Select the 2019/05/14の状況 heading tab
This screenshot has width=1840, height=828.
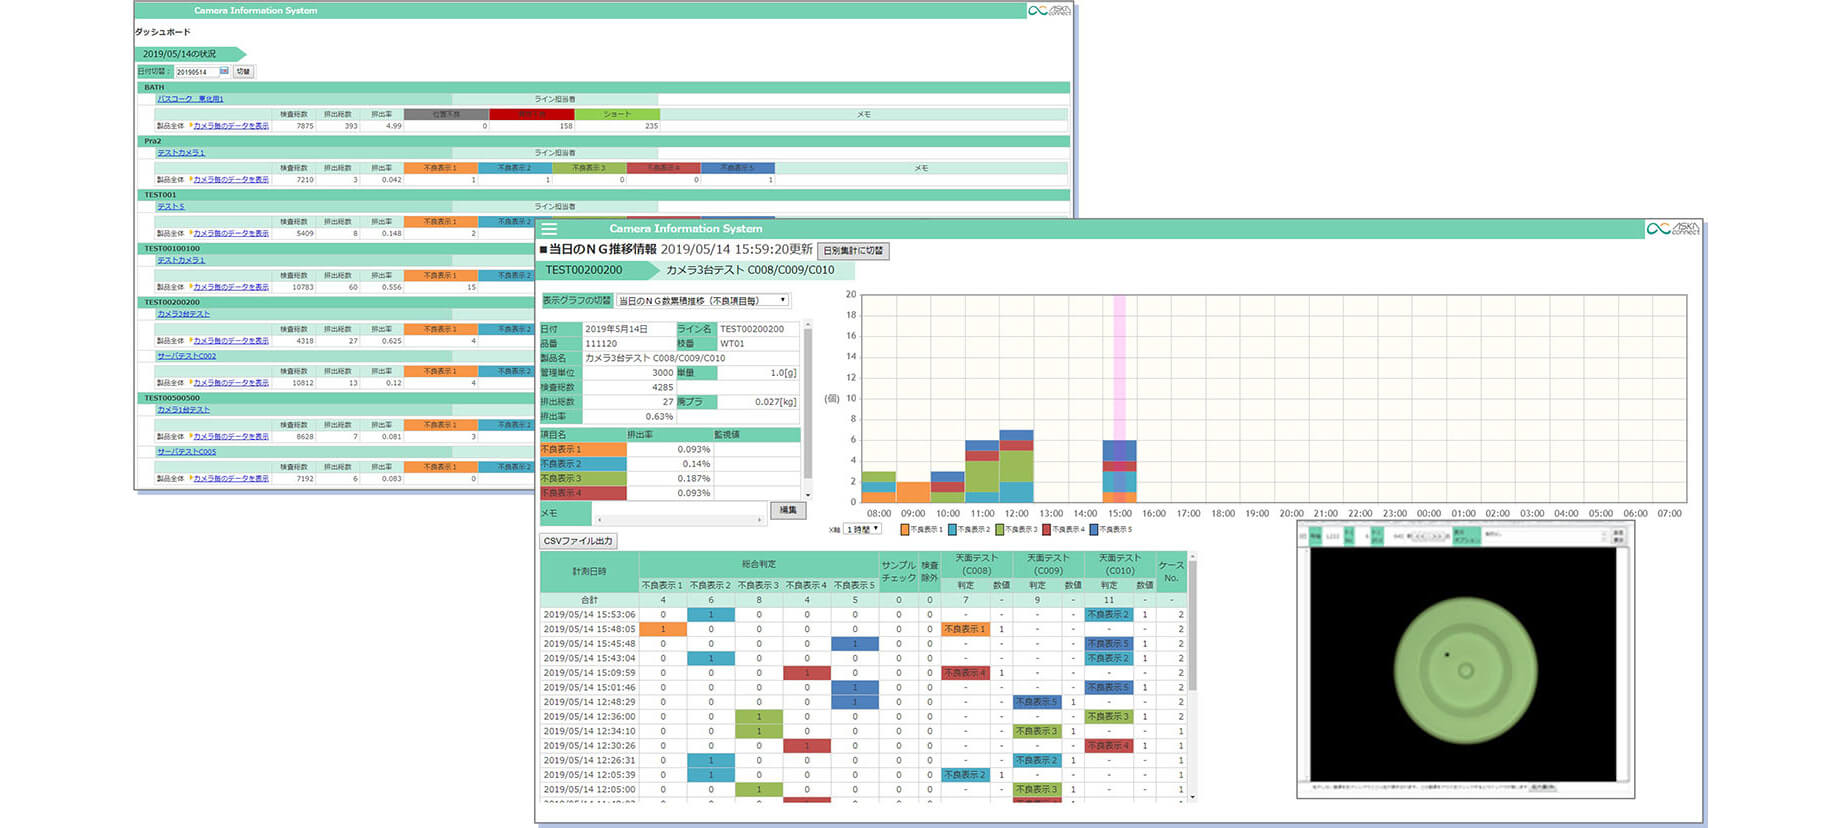click(x=180, y=54)
